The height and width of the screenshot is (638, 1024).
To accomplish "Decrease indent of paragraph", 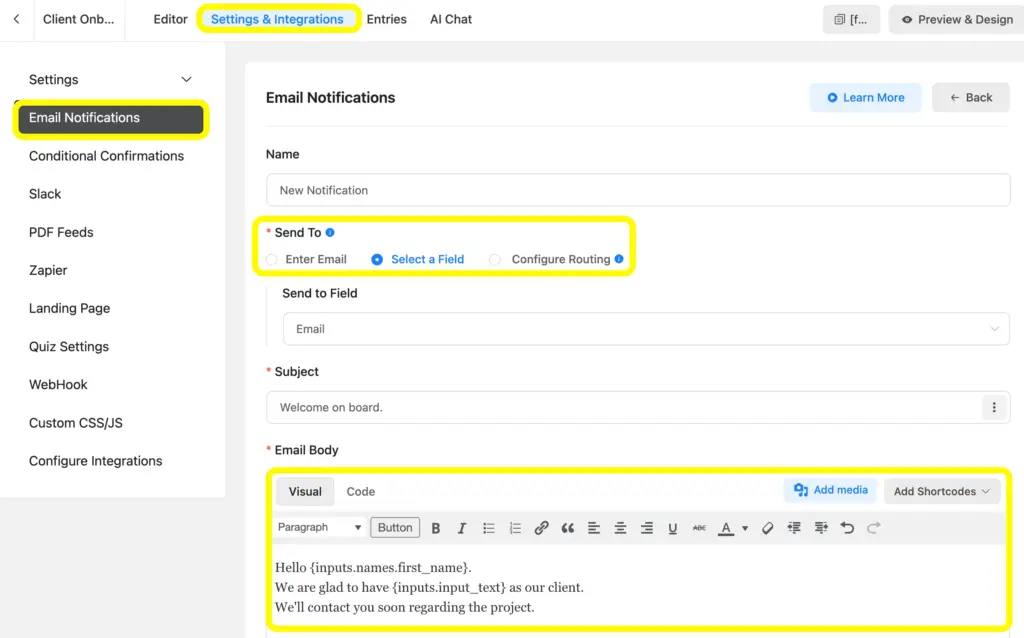I will (794, 528).
